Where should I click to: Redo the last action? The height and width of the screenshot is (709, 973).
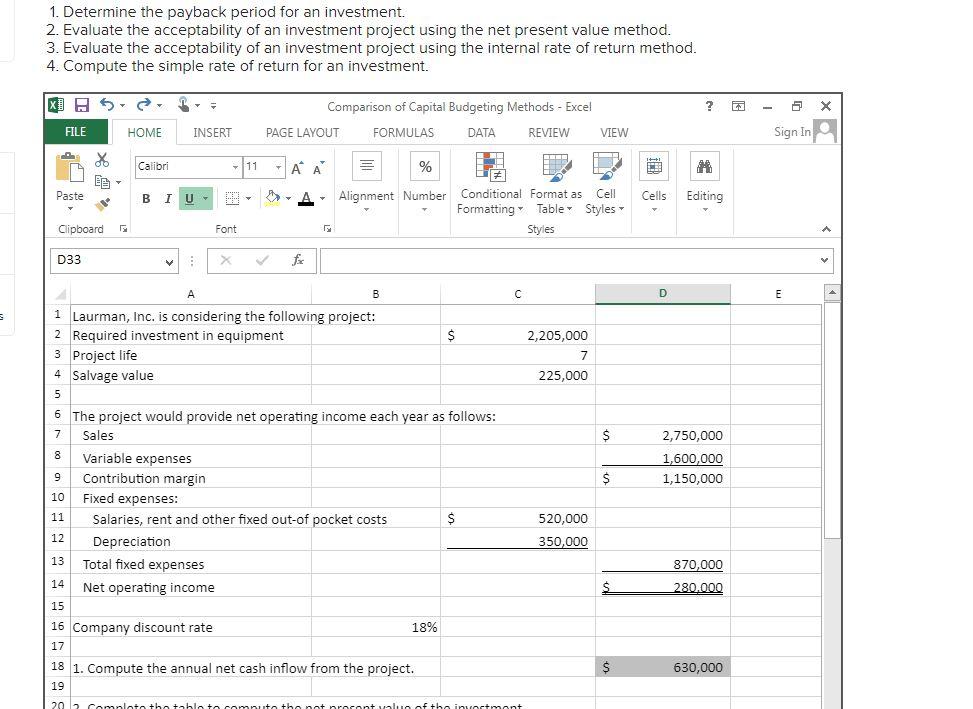click(x=143, y=105)
